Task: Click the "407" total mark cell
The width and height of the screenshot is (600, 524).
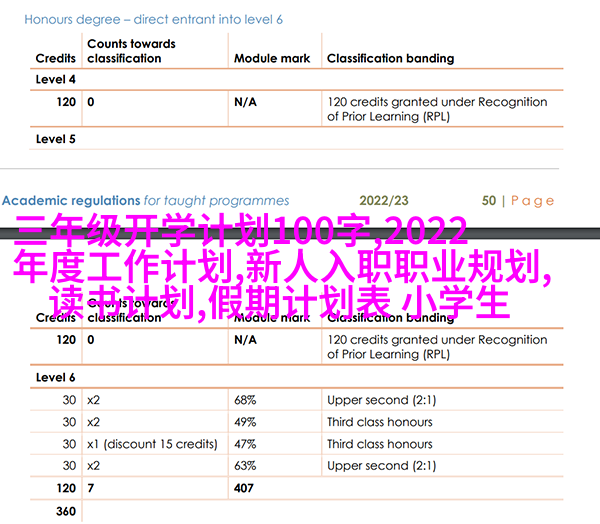Action: tap(245, 488)
